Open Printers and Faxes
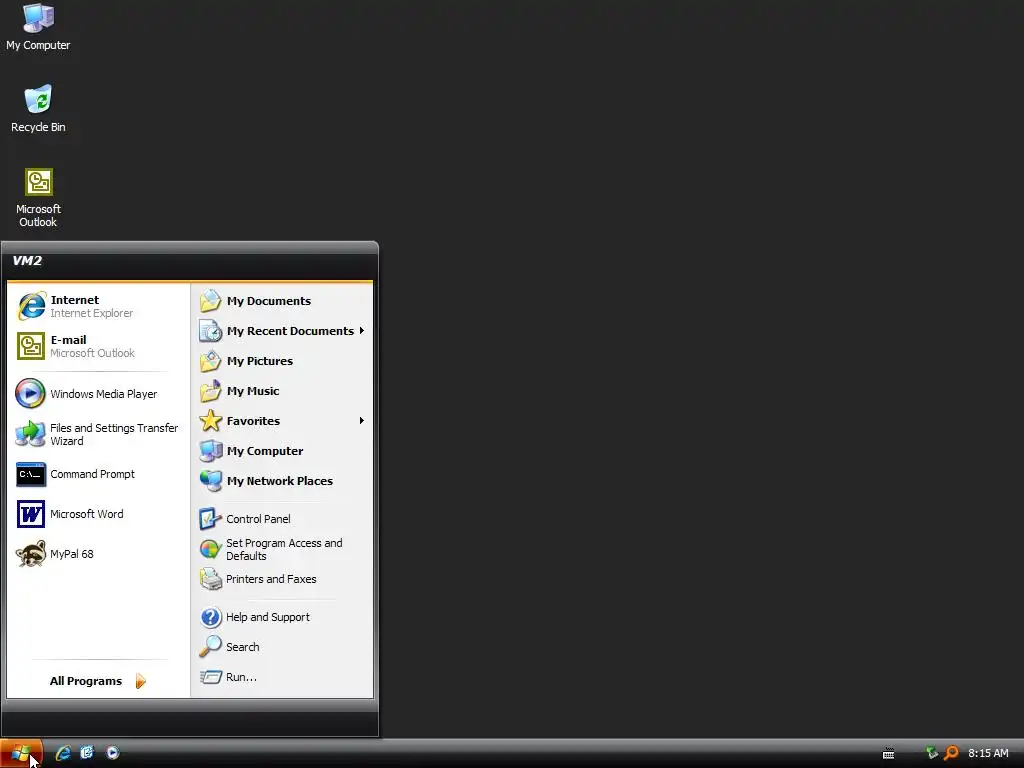The width and height of the screenshot is (1024, 768). click(x=282, y=579)
